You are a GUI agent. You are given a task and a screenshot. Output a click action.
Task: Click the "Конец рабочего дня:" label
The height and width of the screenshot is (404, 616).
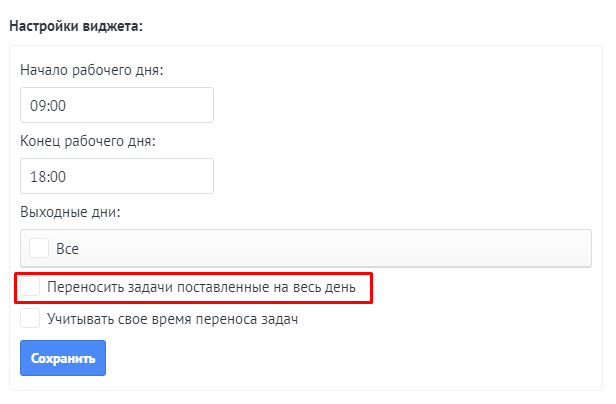88,141
